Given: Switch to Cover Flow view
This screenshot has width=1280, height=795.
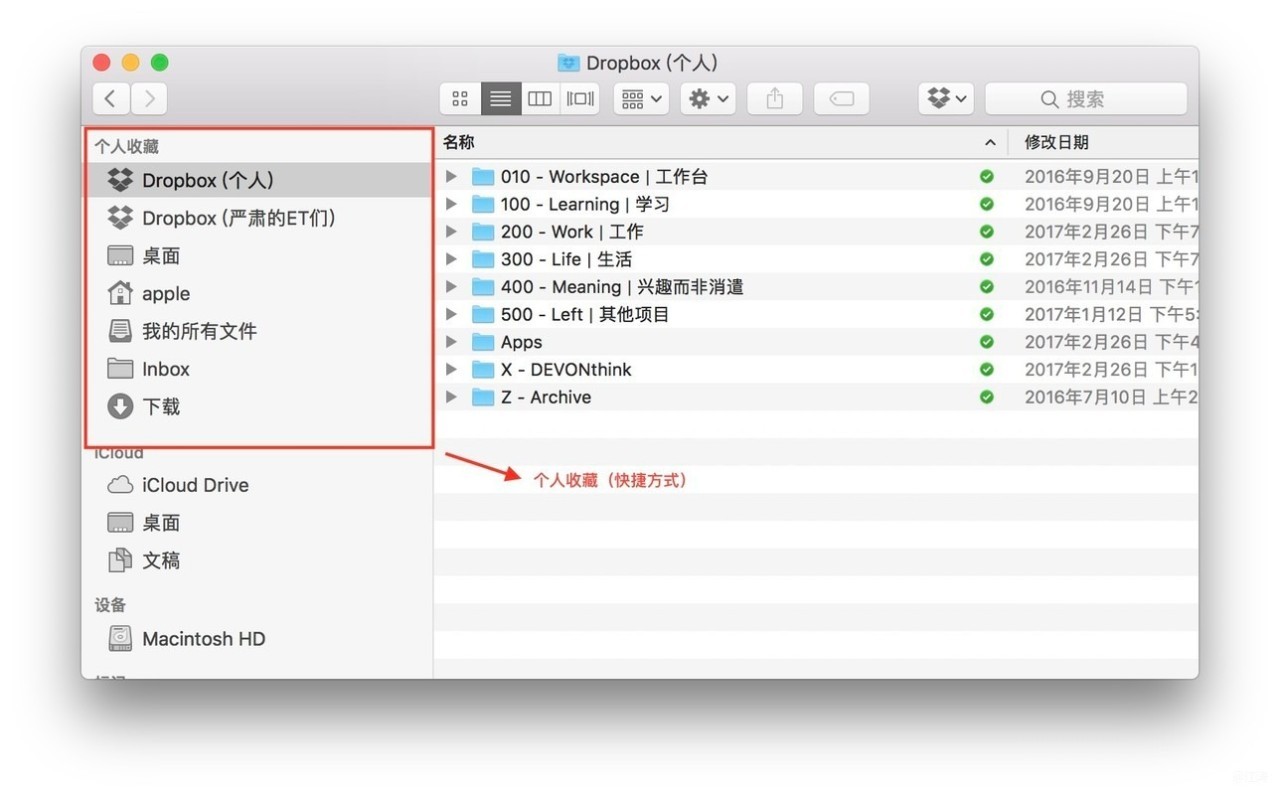Looking at the screenshot, I should 580,98.
